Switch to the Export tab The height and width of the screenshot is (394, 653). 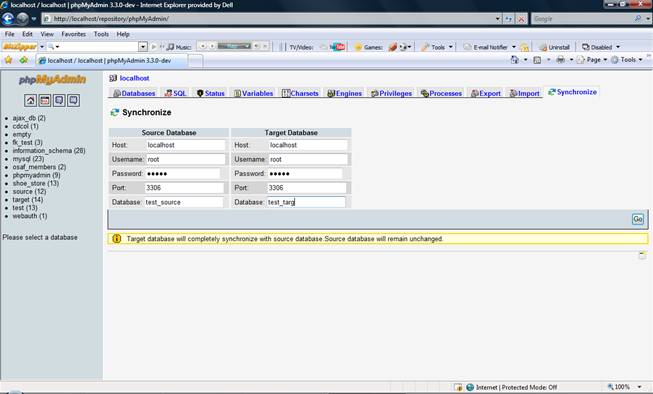click(x=486, y=93)
